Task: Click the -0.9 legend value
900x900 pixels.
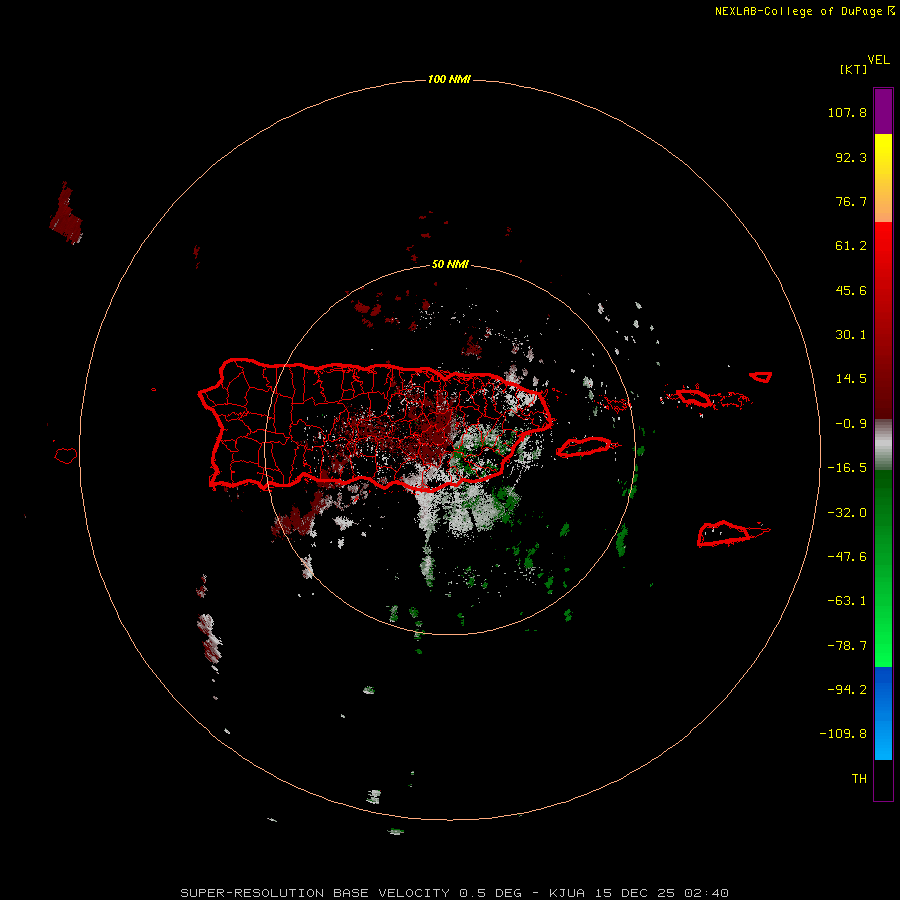Action: tap(851, 424)
